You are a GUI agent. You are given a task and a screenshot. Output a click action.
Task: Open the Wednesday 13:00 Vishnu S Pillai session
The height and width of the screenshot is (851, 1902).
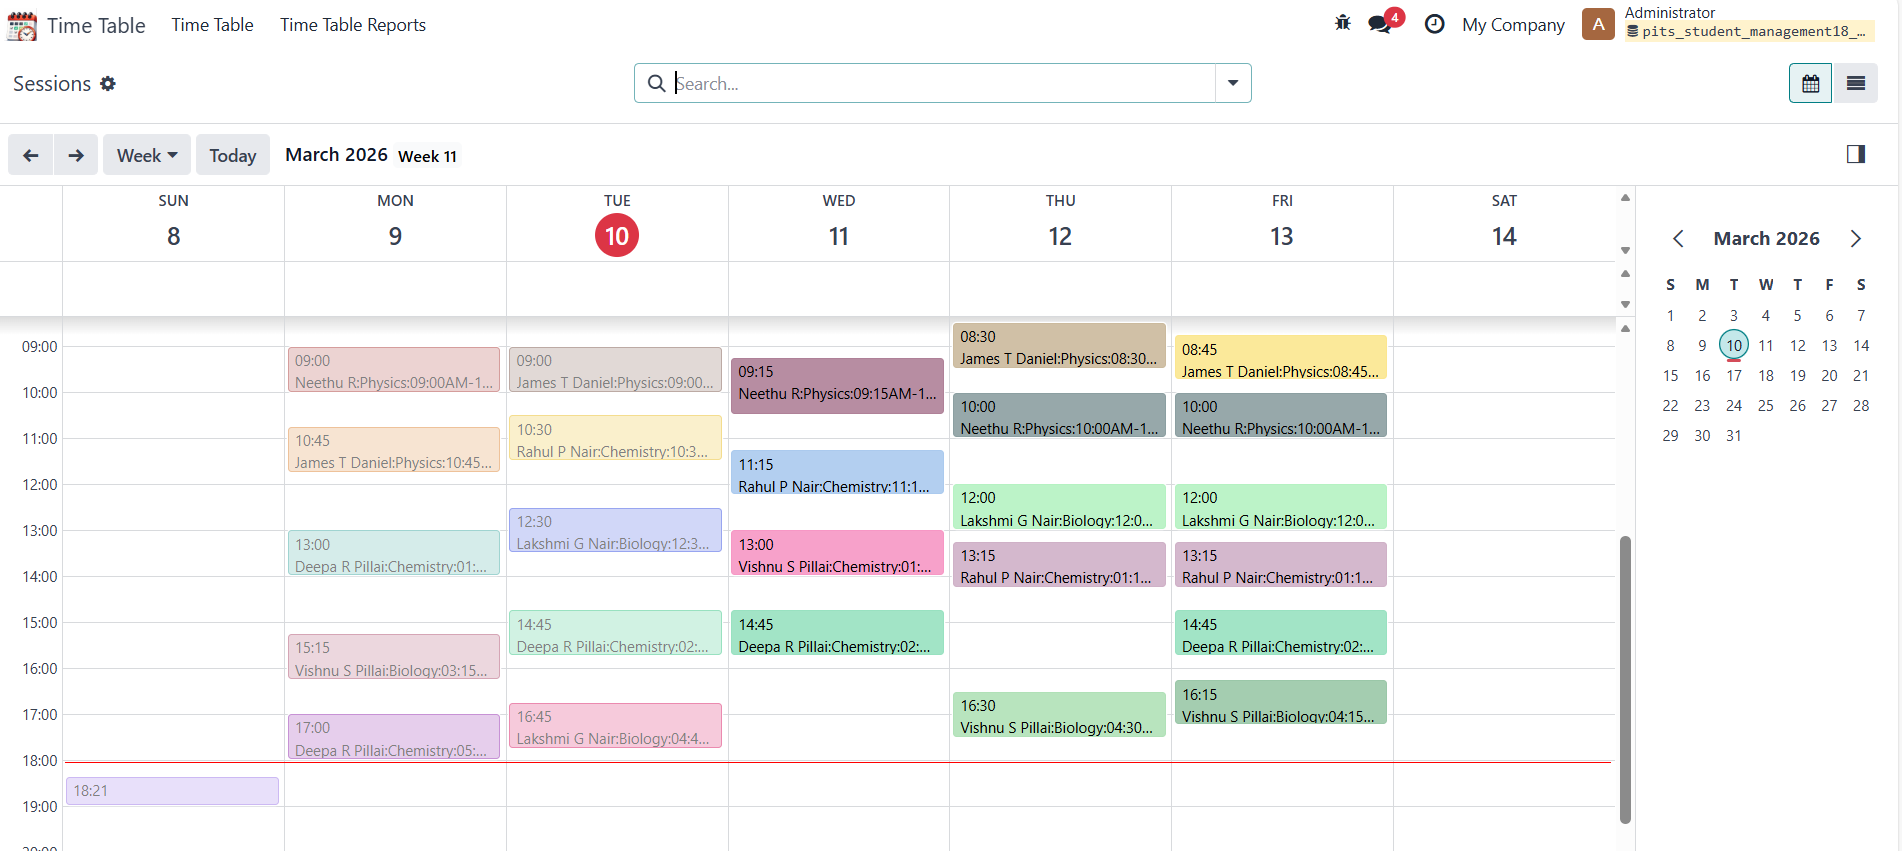pos(837,553)
